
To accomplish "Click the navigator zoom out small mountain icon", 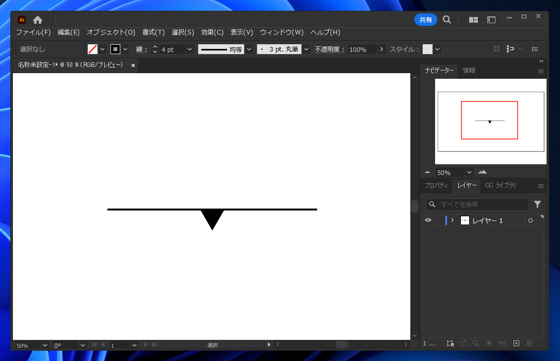I will pyautogui.click(x=428, y=172).
